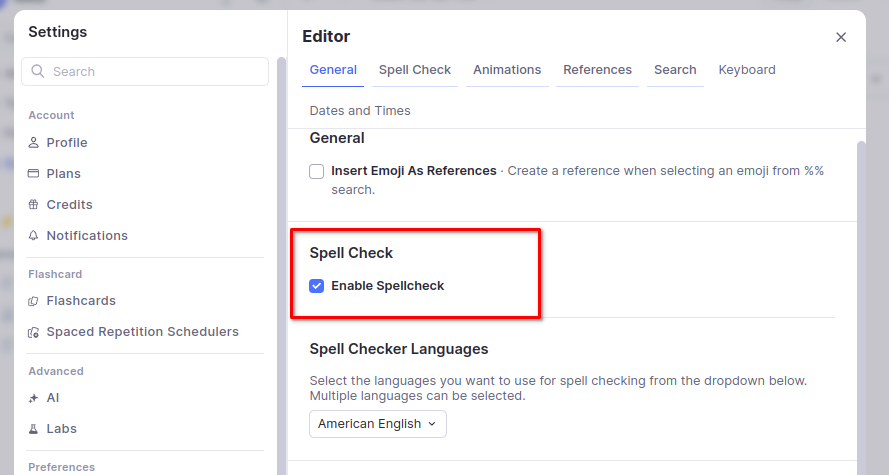Click the Flashcards stack icon
889x475 pixels.
pos(34,301)
